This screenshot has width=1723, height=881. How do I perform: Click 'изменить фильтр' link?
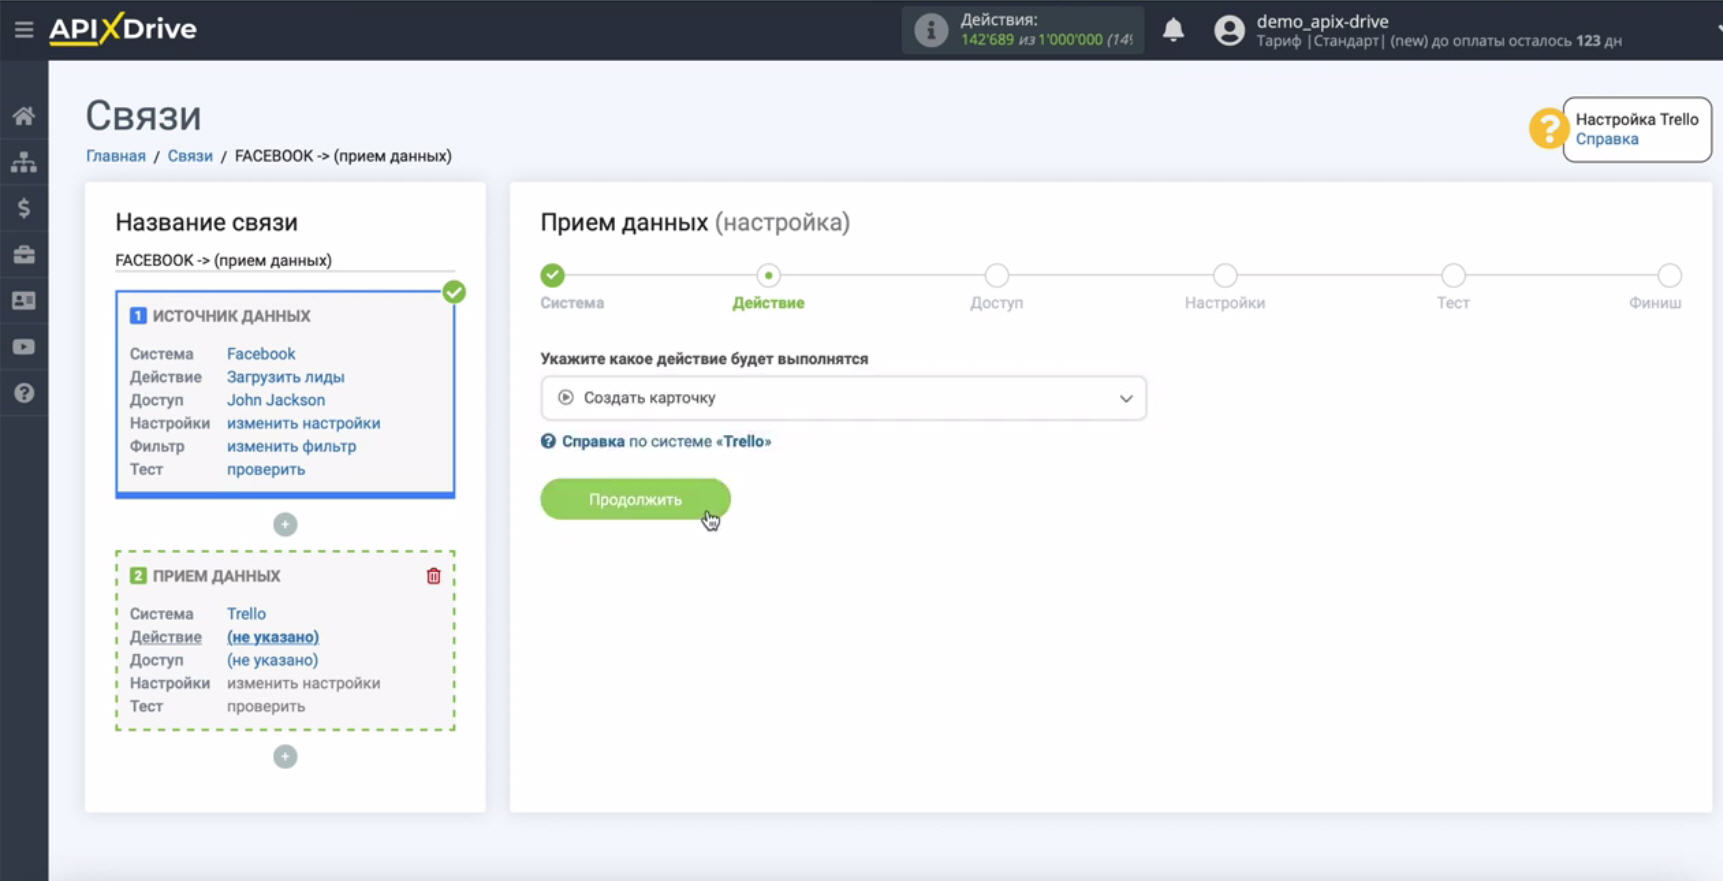[x=291, y=446]
